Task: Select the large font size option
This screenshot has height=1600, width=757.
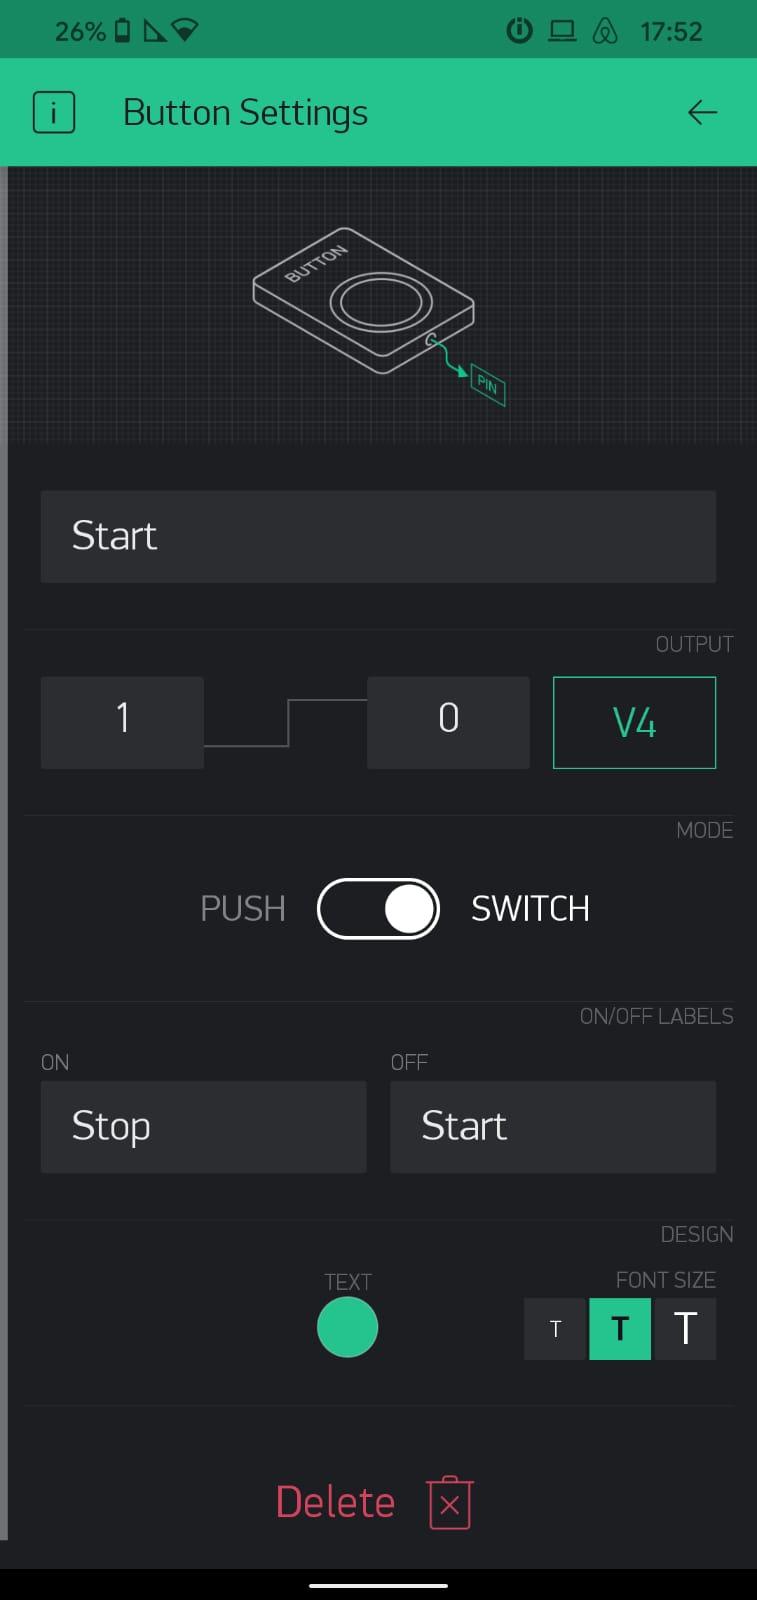Action: (x=684, y=1329)
